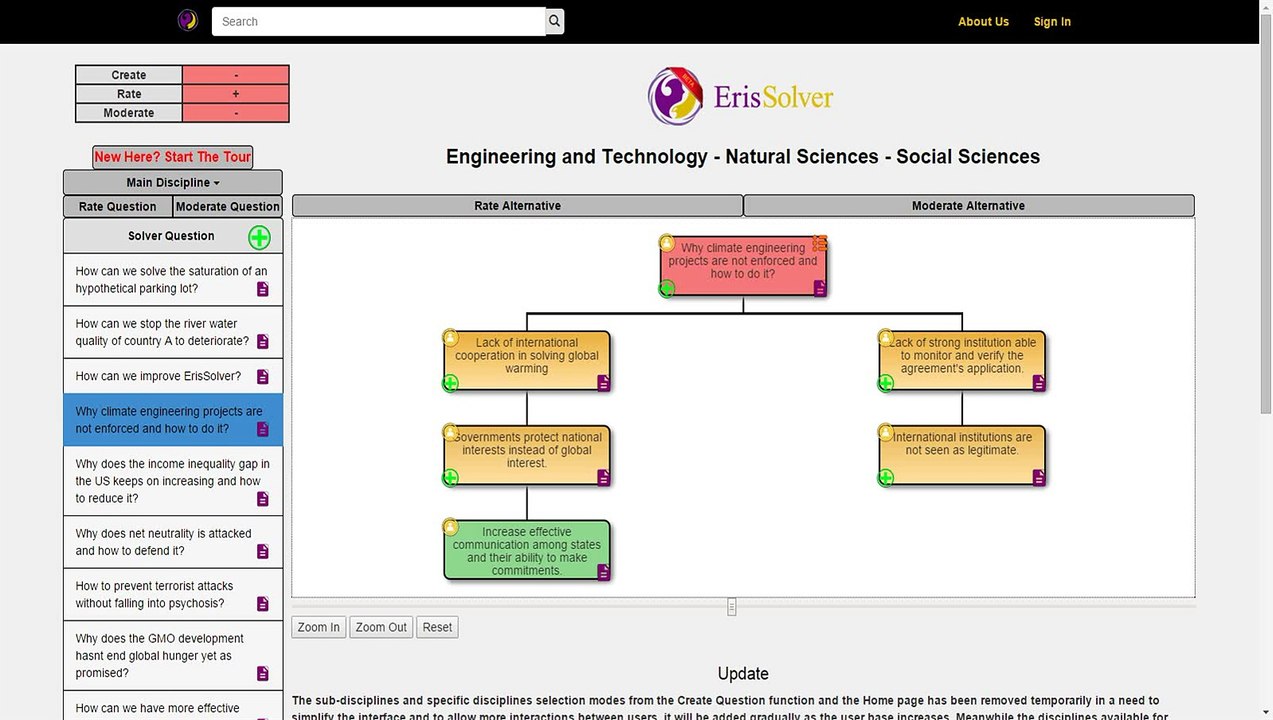Image resolution: width=1273 pixels, height=720 pixels.
Task: Start the New Here tour
Action: pyautogui.click(x=173, y=157)
